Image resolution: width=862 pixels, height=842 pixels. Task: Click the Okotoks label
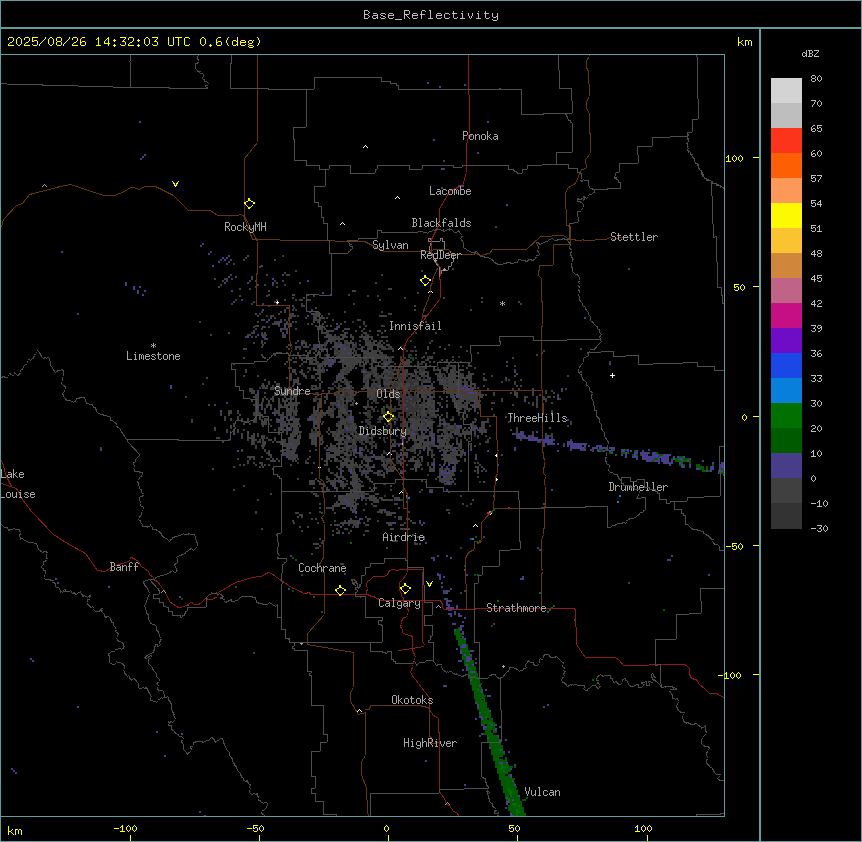[412, 700]
